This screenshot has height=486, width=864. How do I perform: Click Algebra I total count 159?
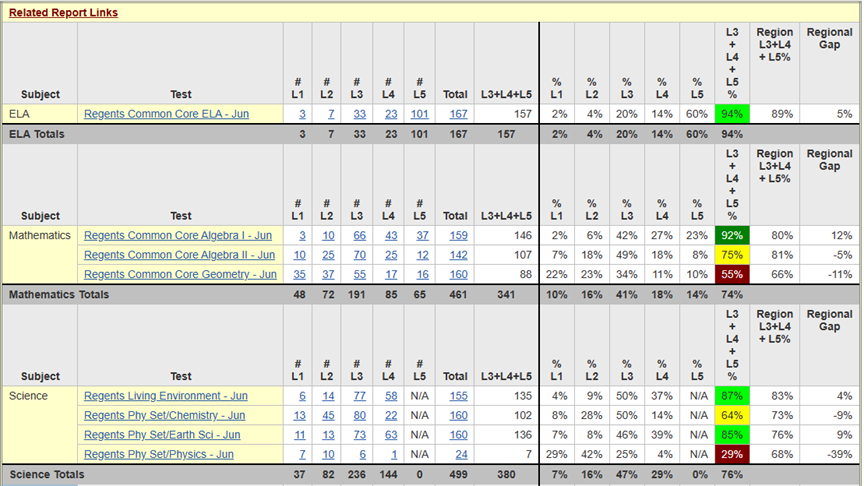[x=458, y=235]
